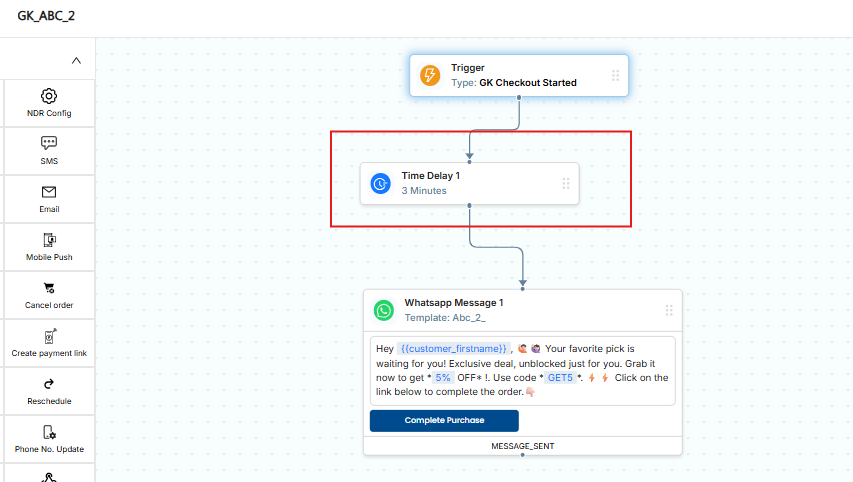Click the Time Delay bottom connector dot
The image size is (853, 482).
pos(469,206)
